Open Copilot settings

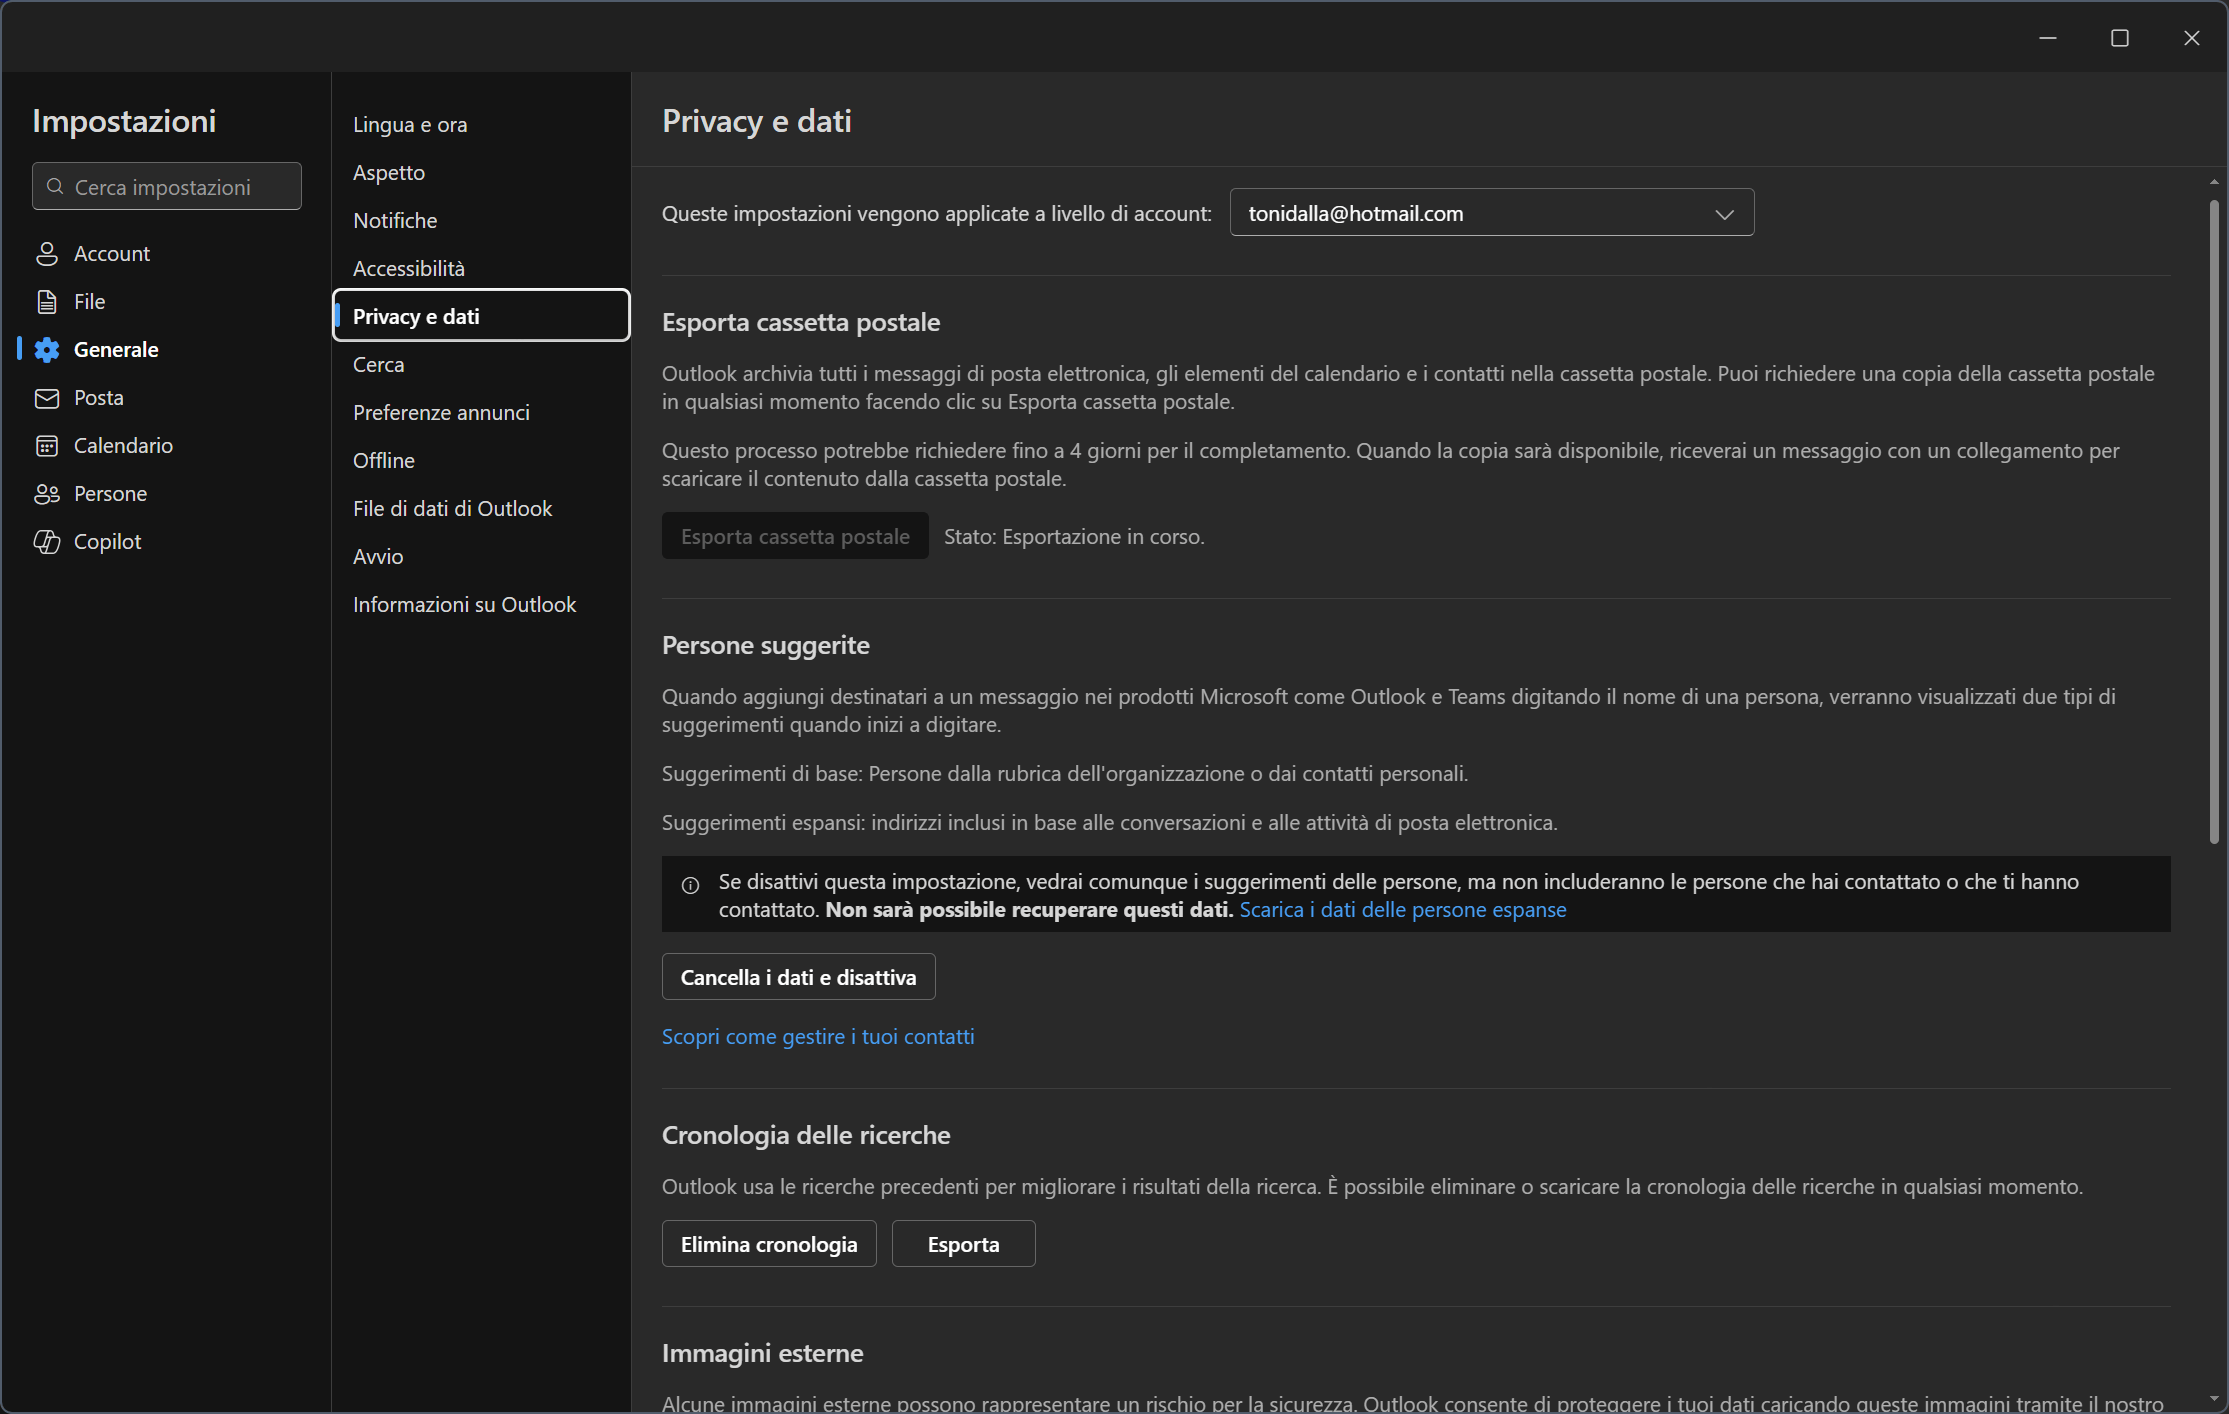coord(166,542)
